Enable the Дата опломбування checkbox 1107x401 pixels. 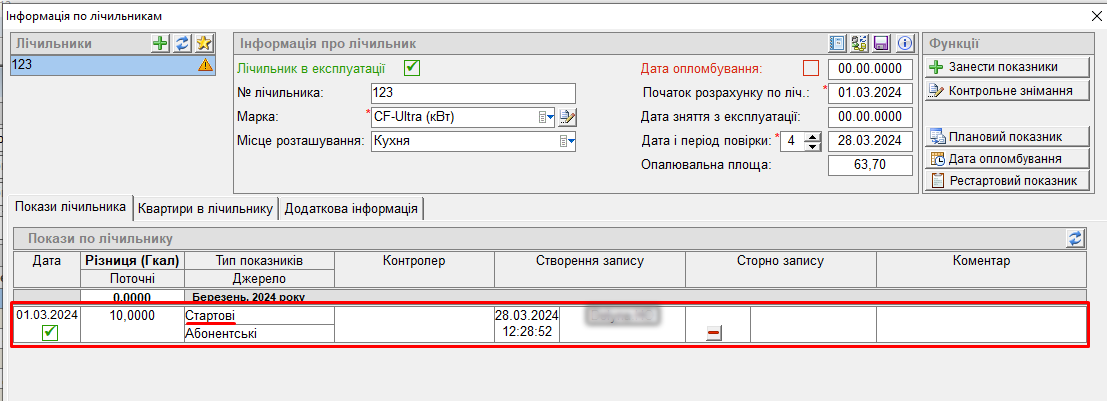click(811, 68)
